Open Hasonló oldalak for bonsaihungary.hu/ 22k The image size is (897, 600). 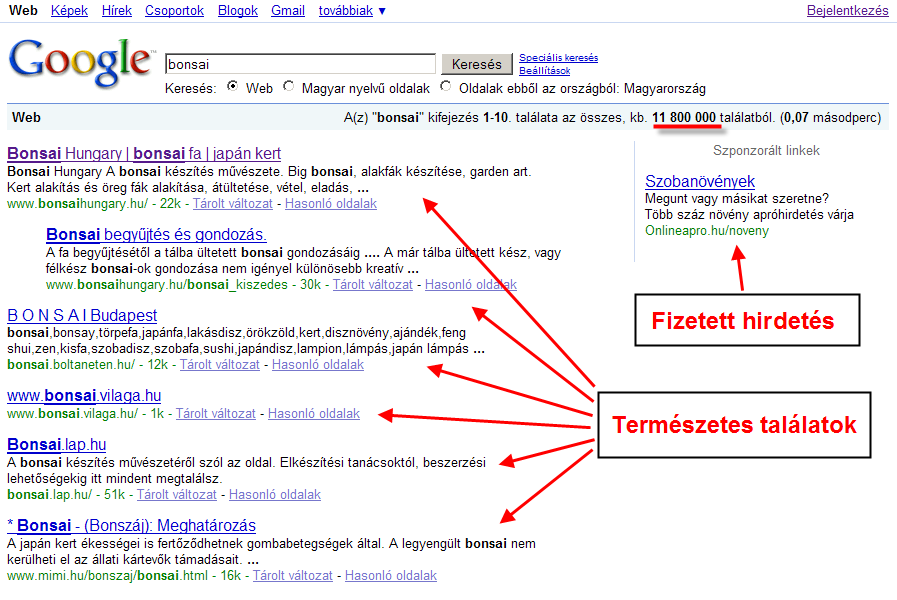point(331,204)
